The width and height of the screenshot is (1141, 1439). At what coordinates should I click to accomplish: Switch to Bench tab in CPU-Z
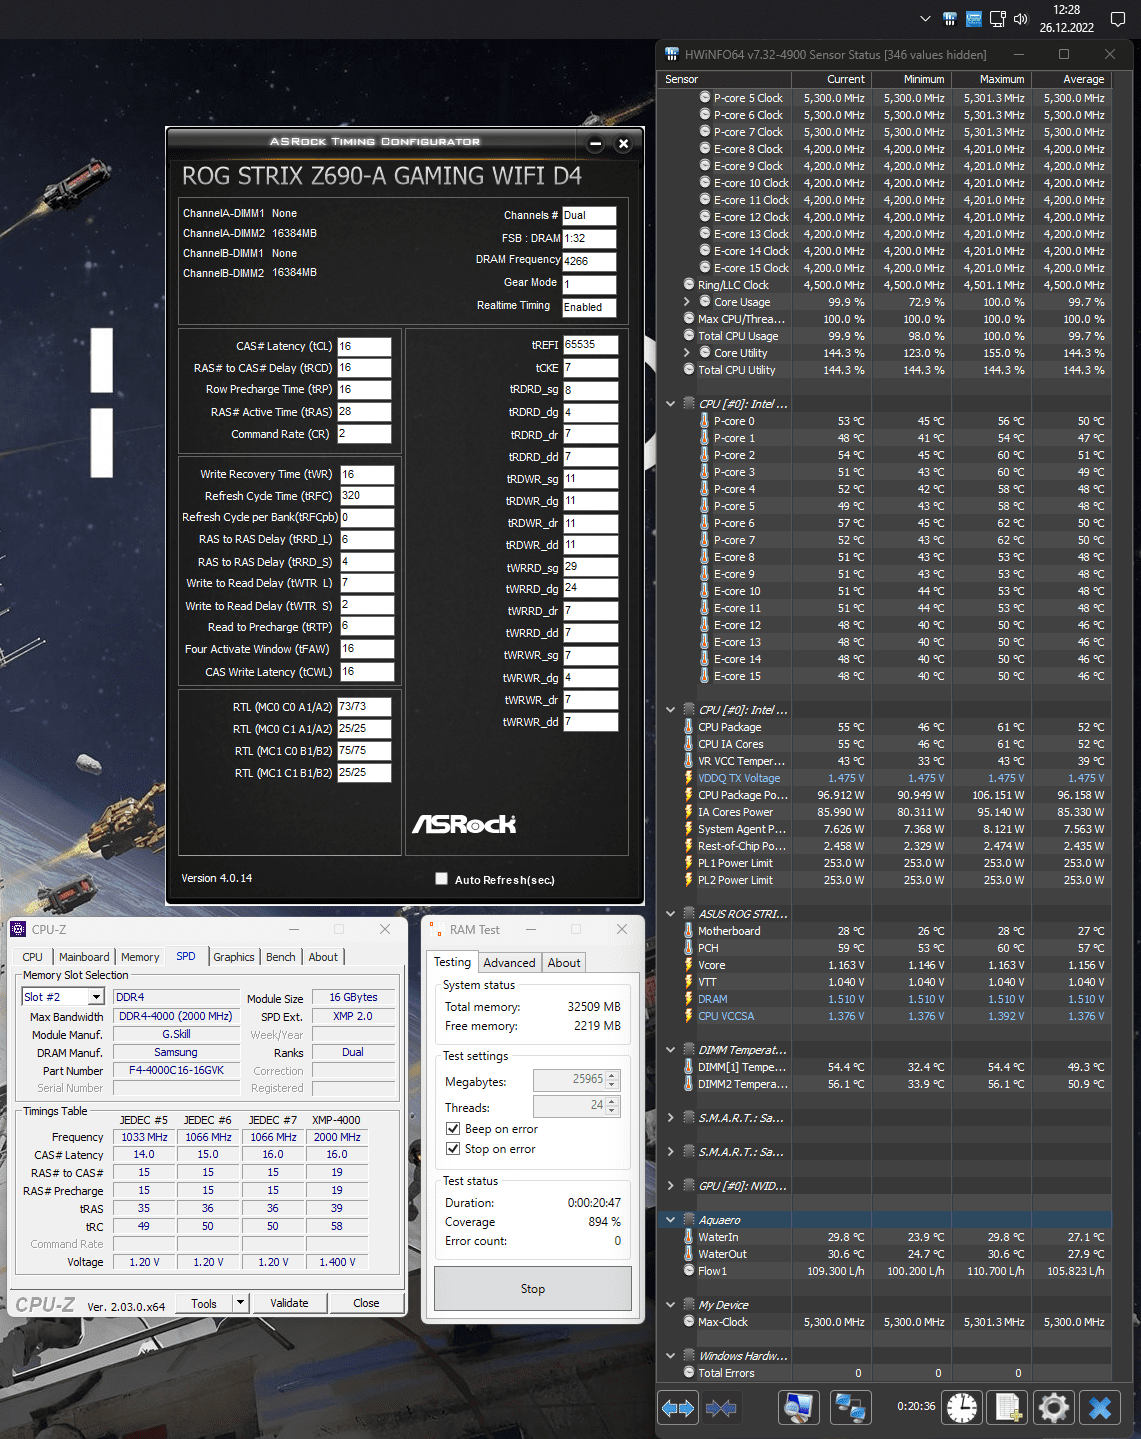pos(281,957)
